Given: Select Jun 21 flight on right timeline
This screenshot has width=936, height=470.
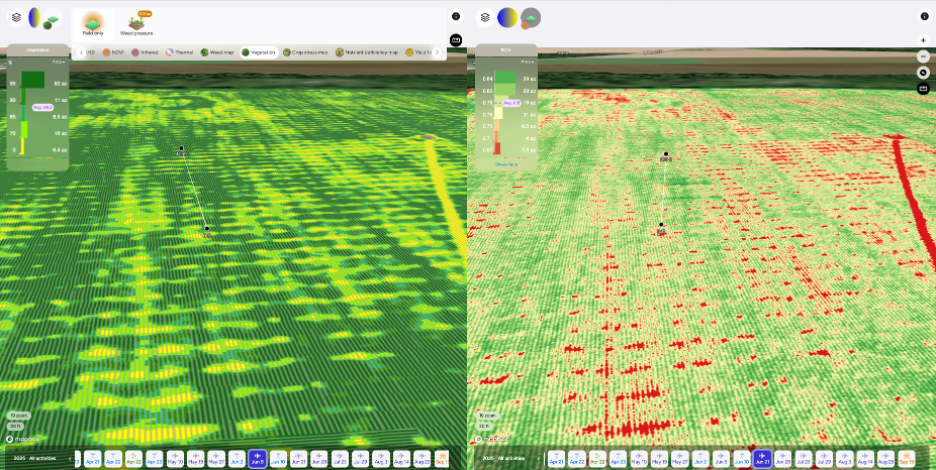Looking at the screenshot, I should (x=762, y=458).
